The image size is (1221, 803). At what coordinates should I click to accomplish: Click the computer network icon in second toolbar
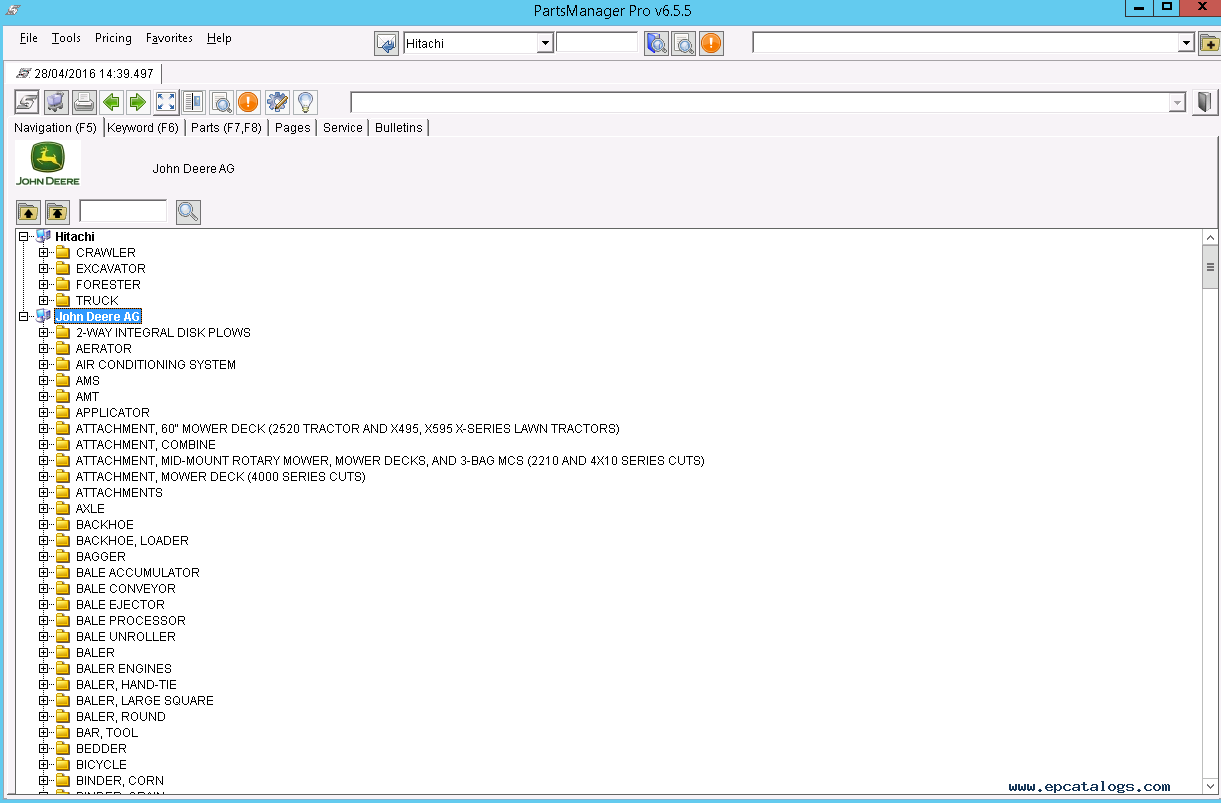click(x=56, y=102)
